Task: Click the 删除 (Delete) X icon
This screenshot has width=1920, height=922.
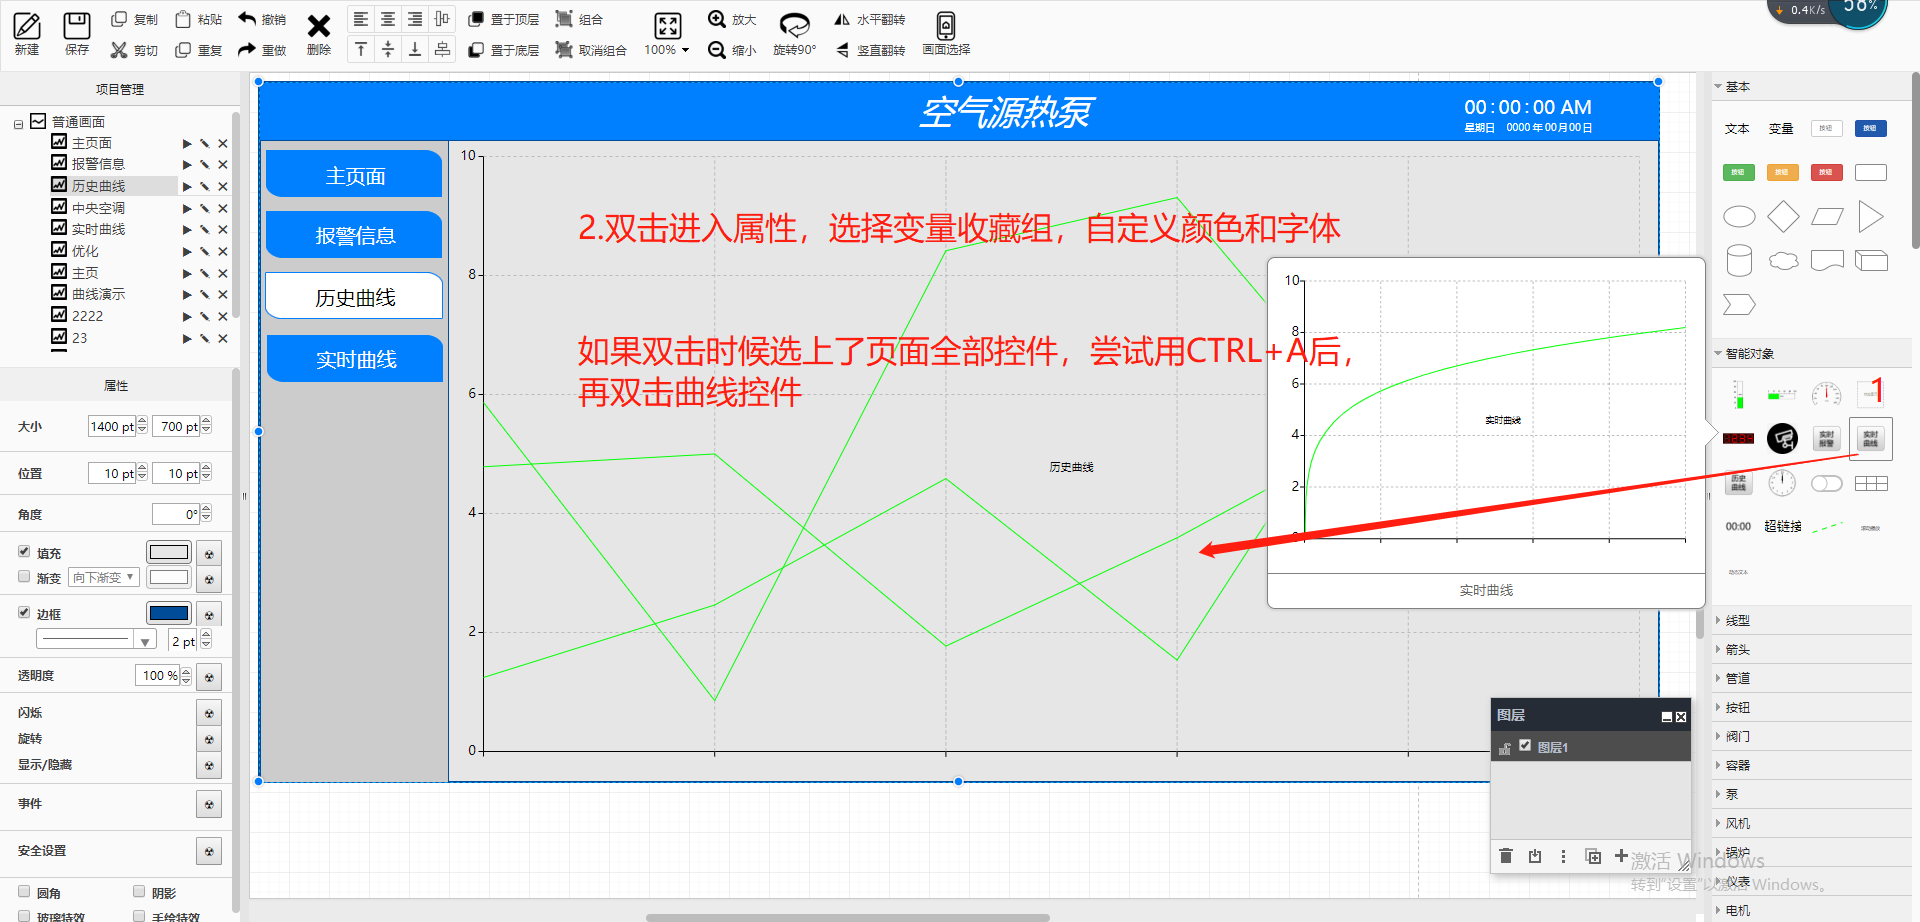Action: (x=319, y=26)
